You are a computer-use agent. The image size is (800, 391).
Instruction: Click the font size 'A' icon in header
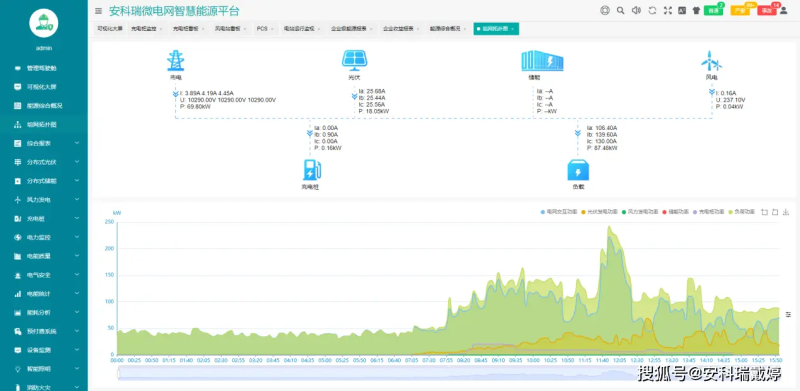[x=682, y=11]
